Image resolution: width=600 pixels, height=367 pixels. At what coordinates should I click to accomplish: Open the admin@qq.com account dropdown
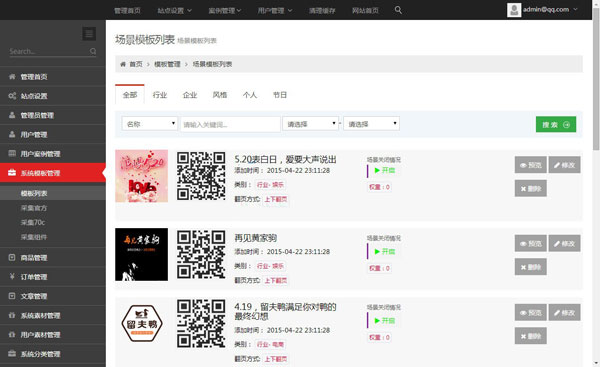[542, 10]
